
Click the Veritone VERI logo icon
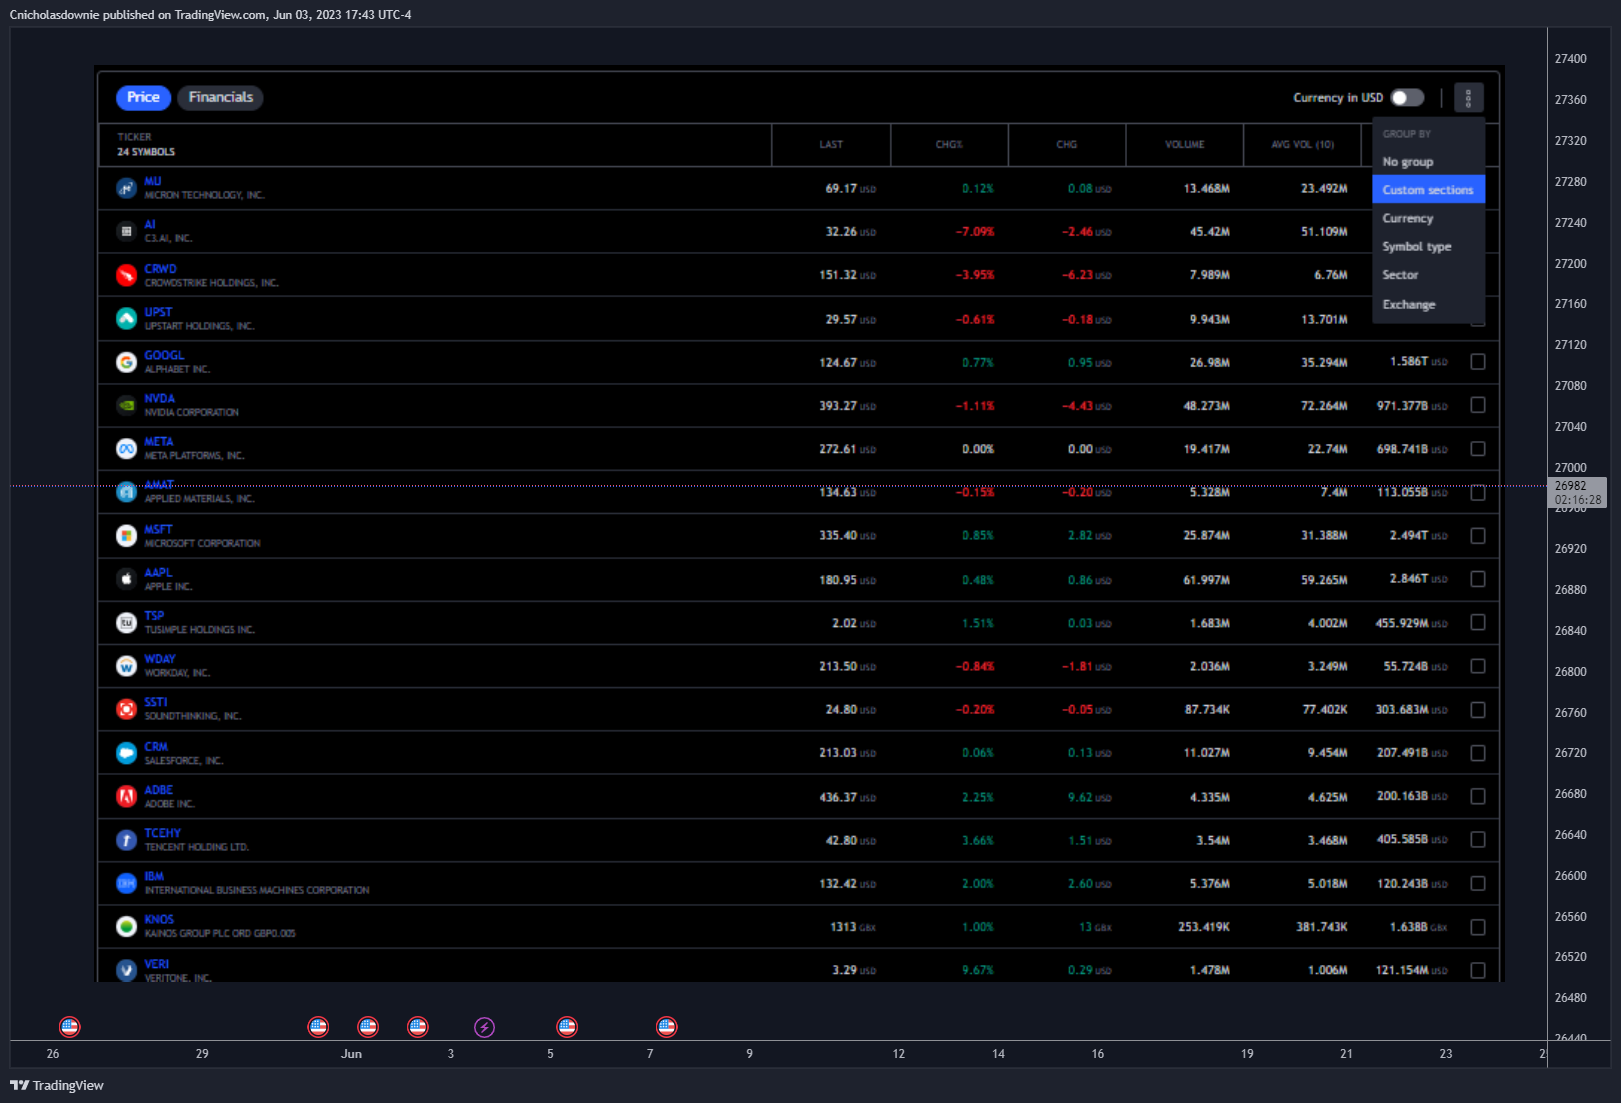coord(126,970)
